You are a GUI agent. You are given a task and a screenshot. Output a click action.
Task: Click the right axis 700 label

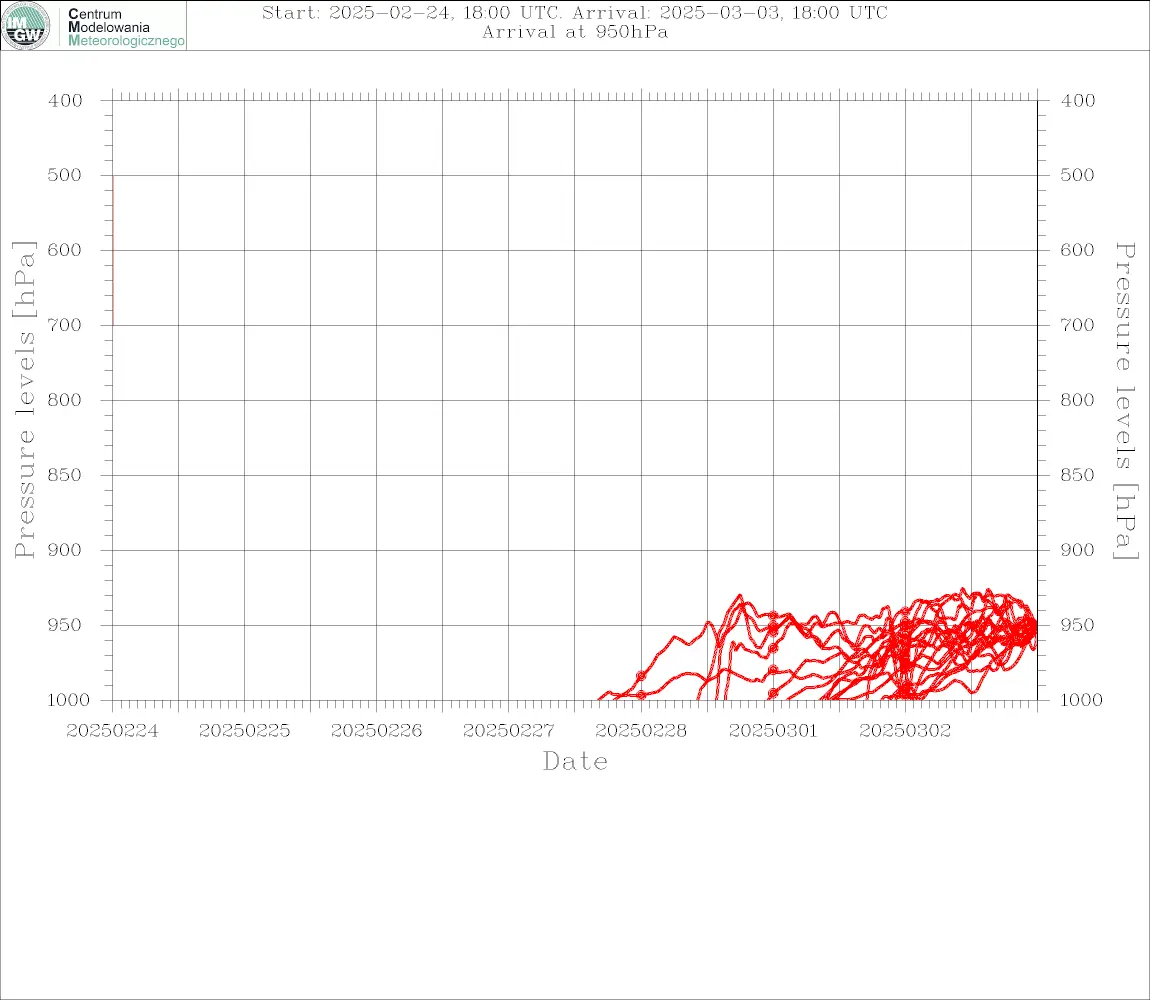coord(1077,325)
